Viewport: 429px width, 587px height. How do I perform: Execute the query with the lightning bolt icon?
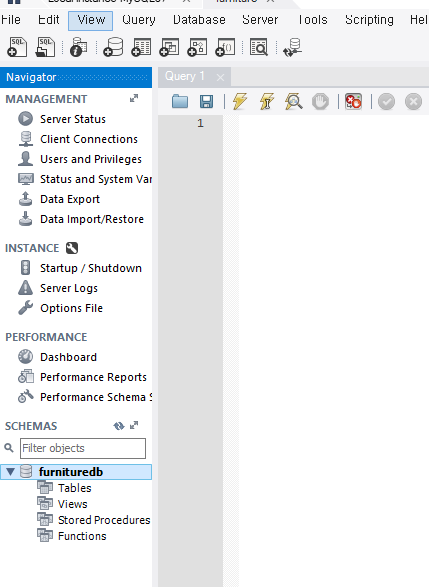coord(240,101)
